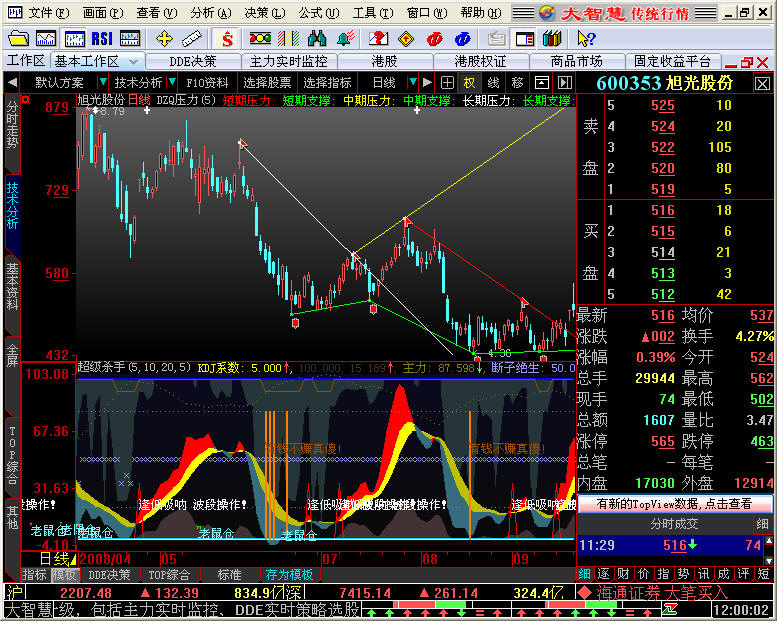Click the small green-red Z icon near clock
The height and width of the screenshot is (621, 777).
671,609
